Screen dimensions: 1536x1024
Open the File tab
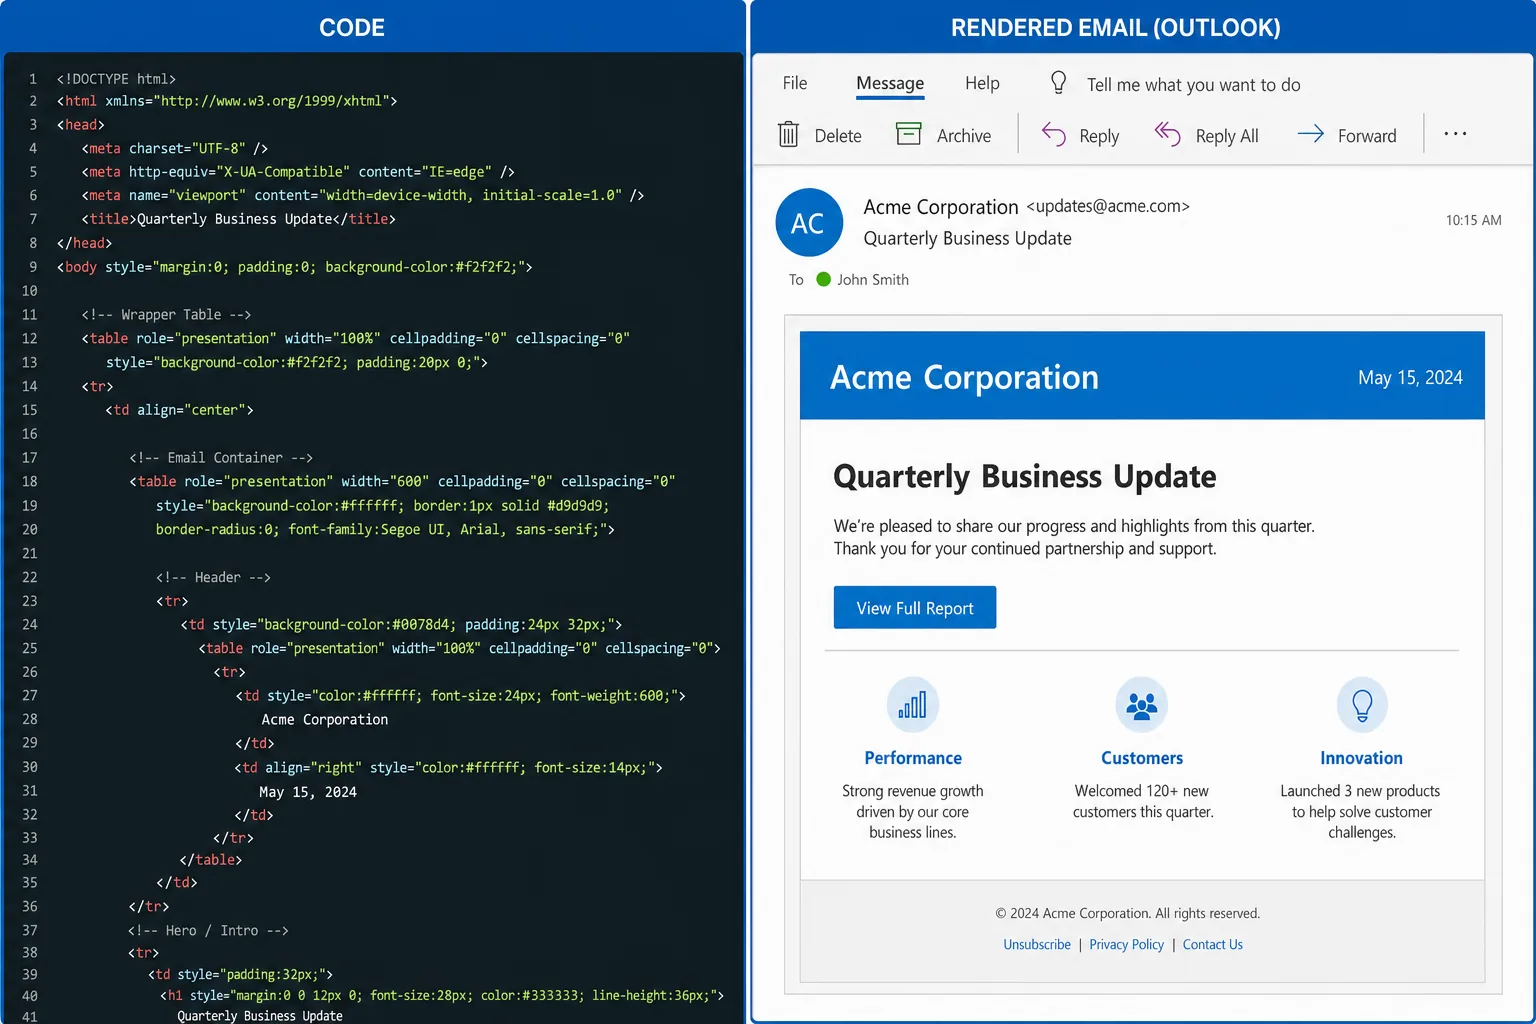click(795, 83)
